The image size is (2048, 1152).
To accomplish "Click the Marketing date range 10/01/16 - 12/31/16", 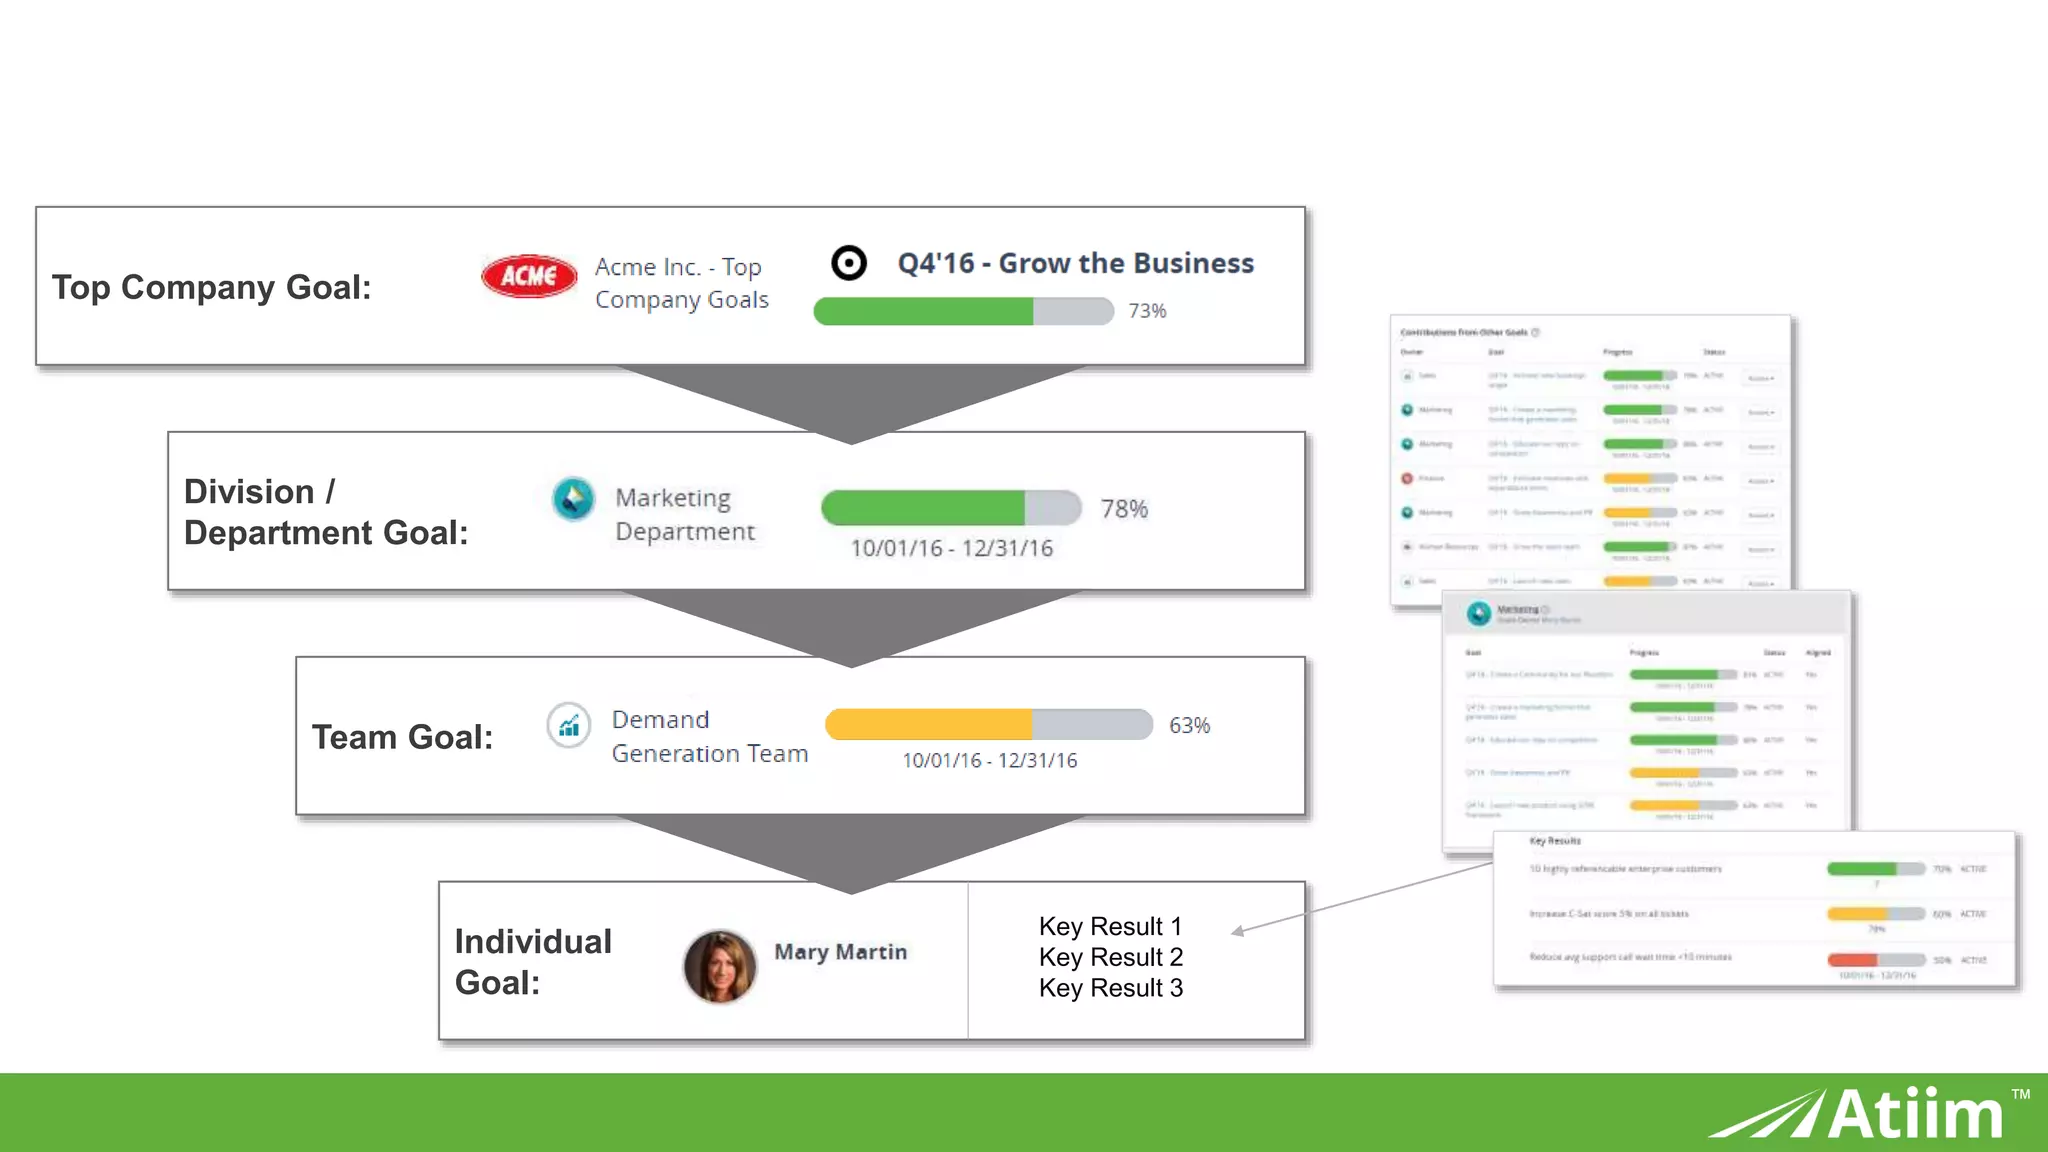I will click(952, 548).
